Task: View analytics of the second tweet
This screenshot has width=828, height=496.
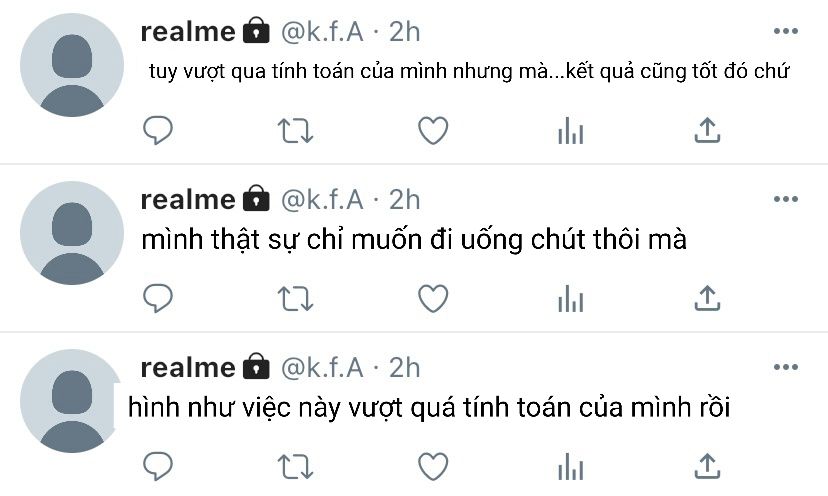Action: pos(570,298)
